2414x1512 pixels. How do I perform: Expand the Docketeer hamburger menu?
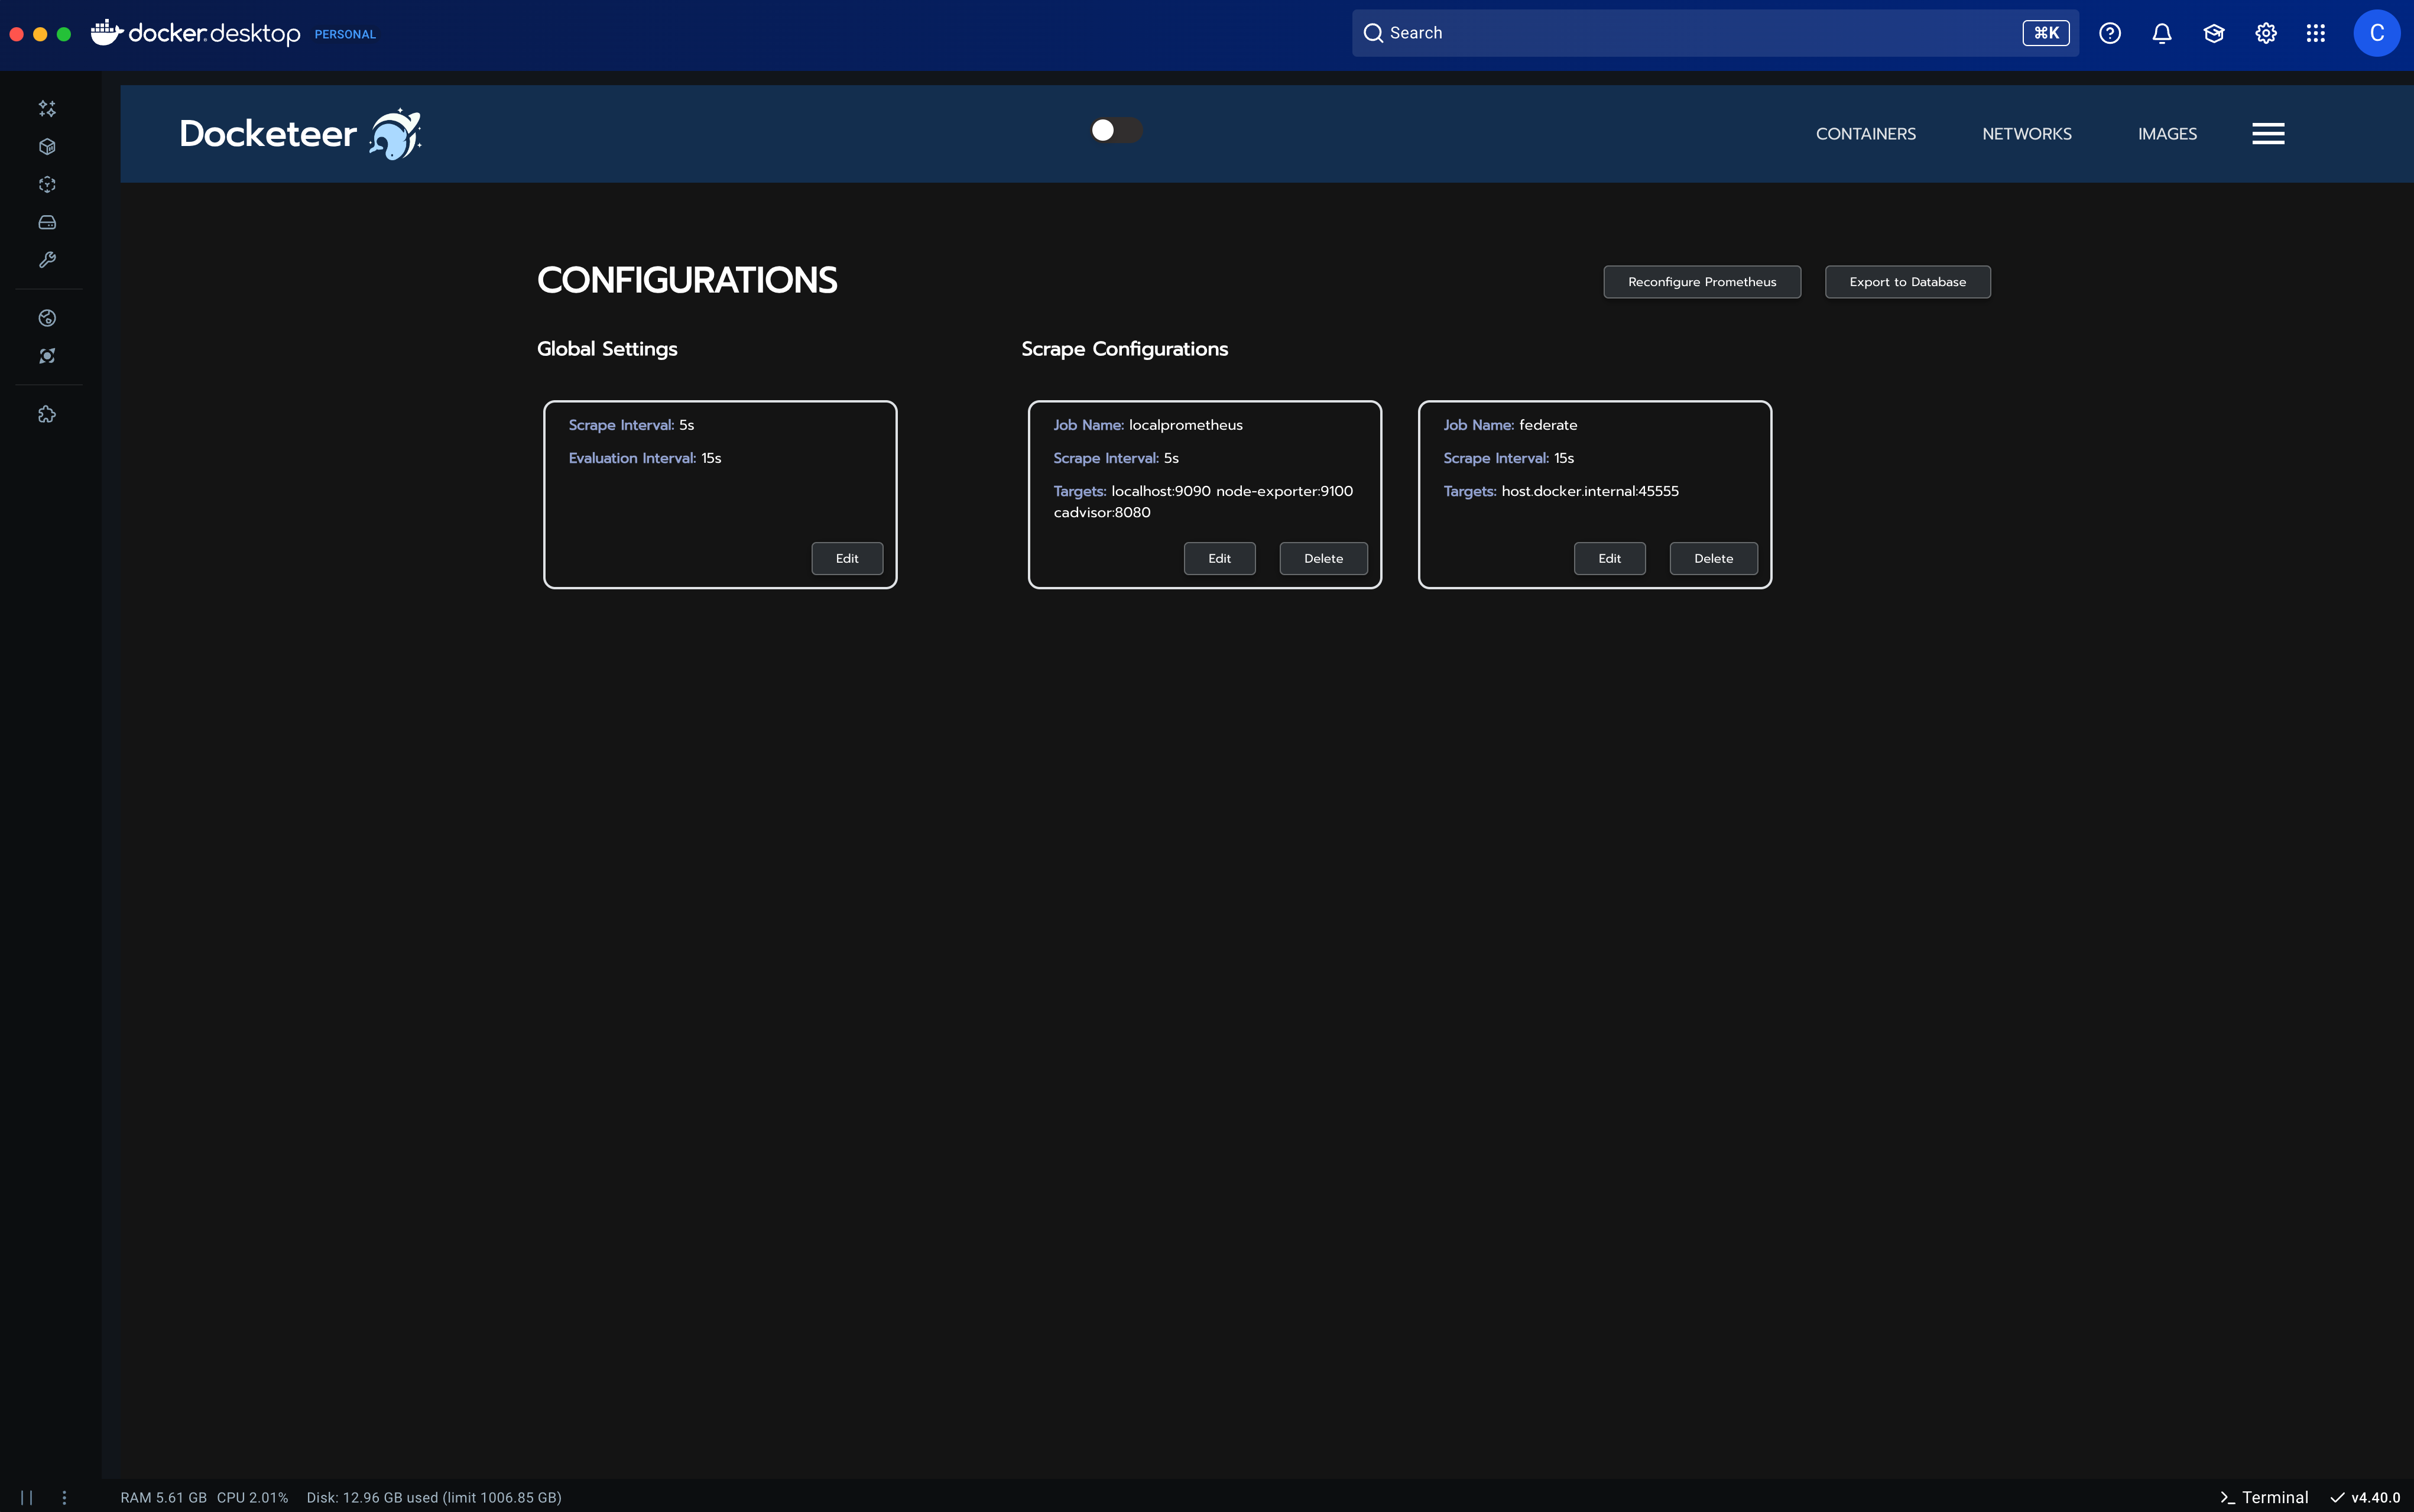(x=2267, y=133)
